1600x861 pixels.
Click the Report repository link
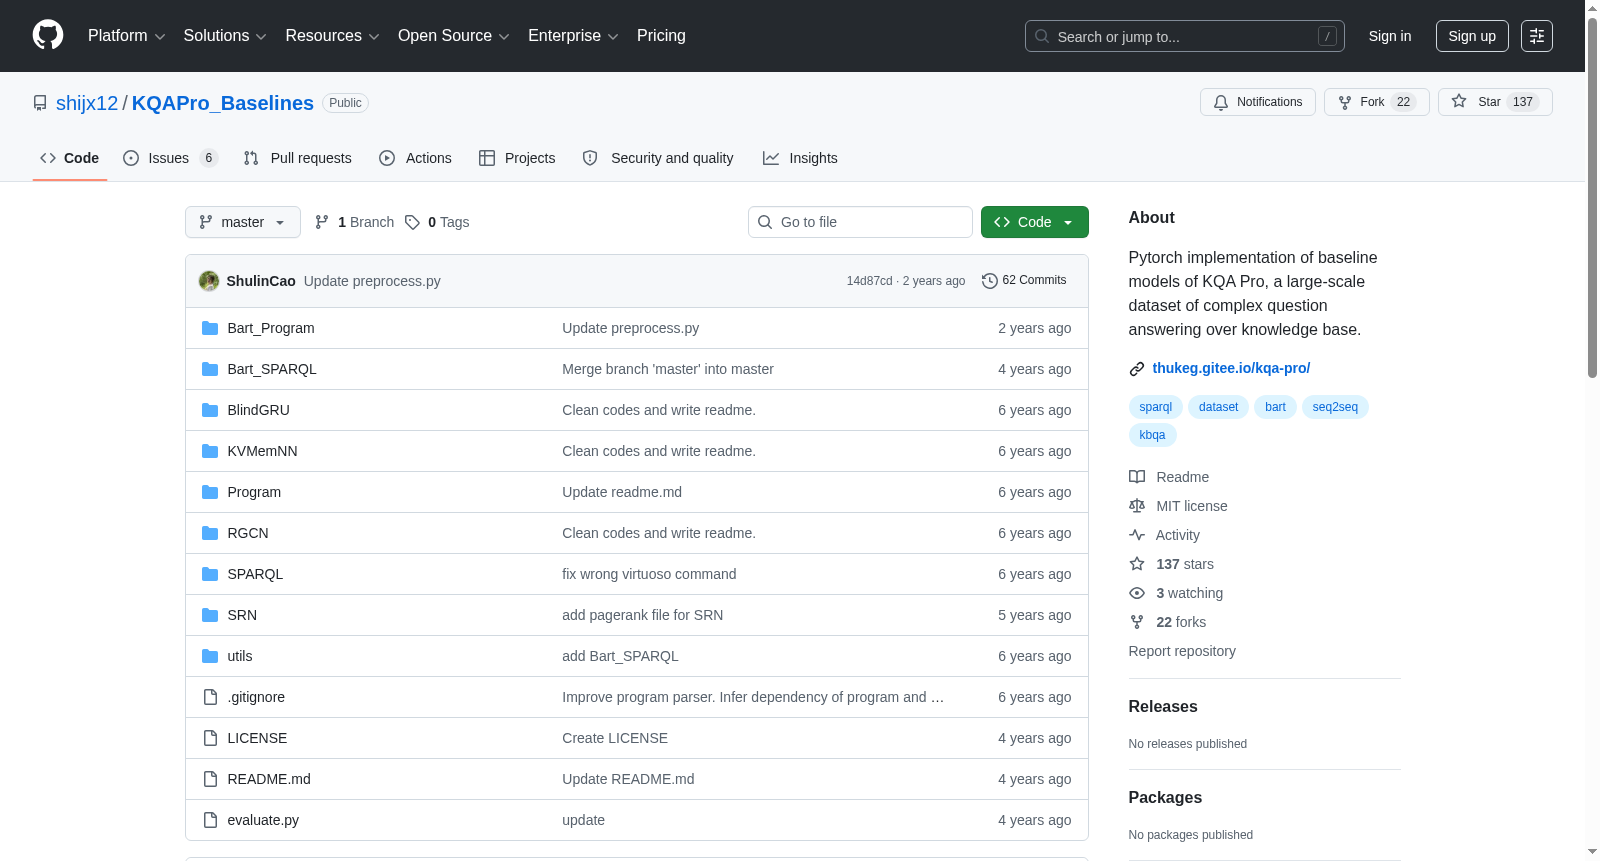(1182, 651)
